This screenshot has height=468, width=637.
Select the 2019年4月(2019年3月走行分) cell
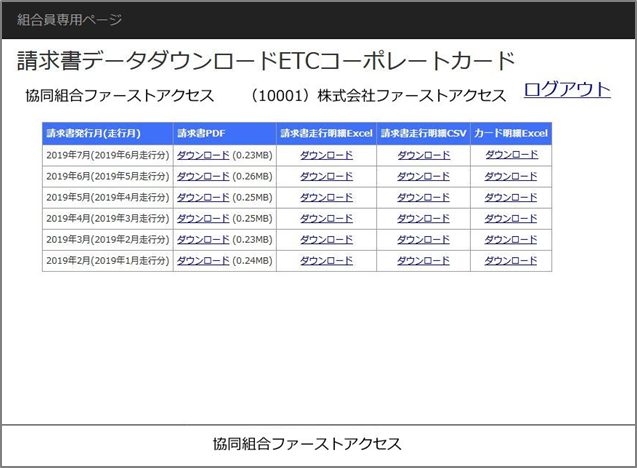108,219
